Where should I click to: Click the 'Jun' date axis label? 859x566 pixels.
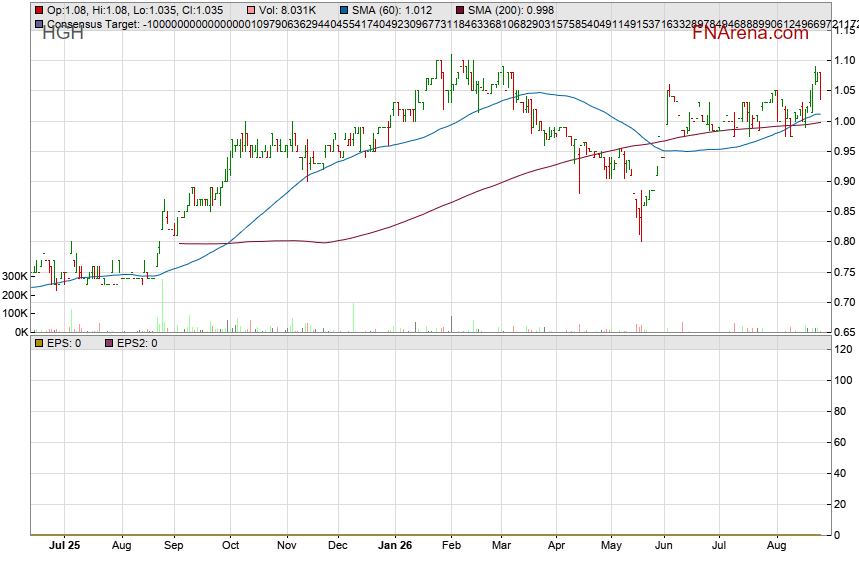pos(664,546)
